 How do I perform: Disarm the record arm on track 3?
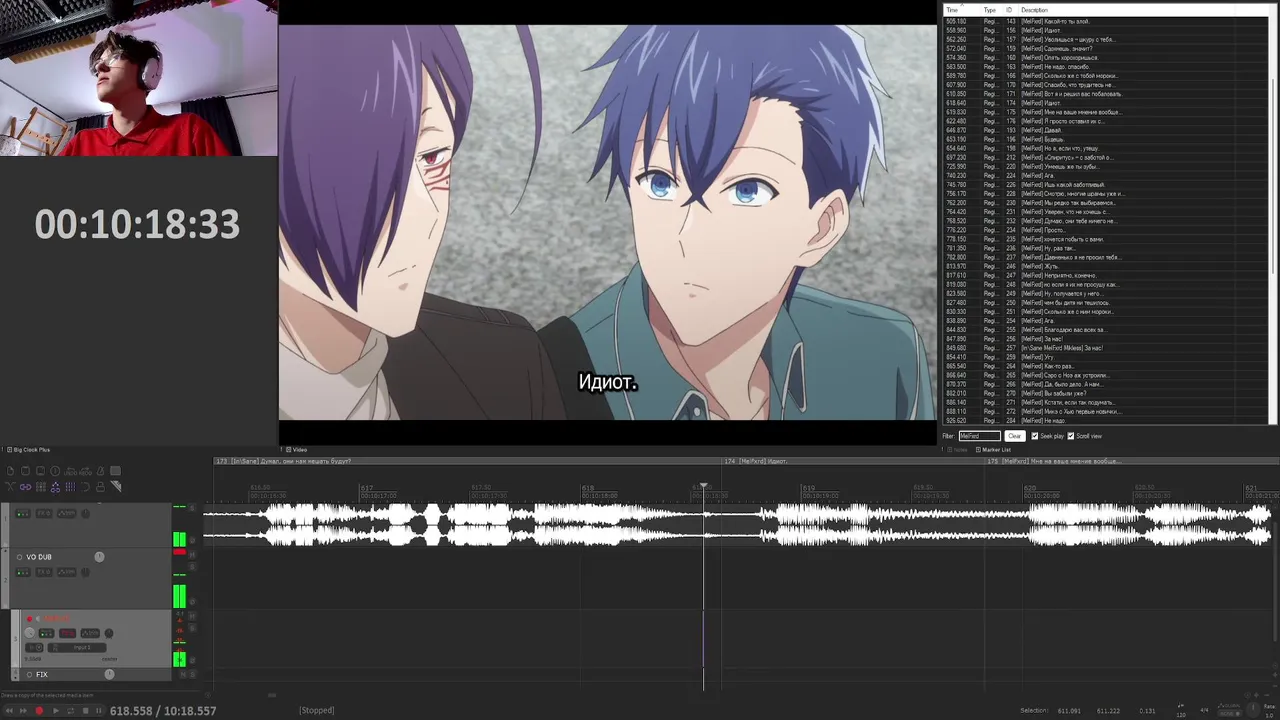click(x=29, y=619)
